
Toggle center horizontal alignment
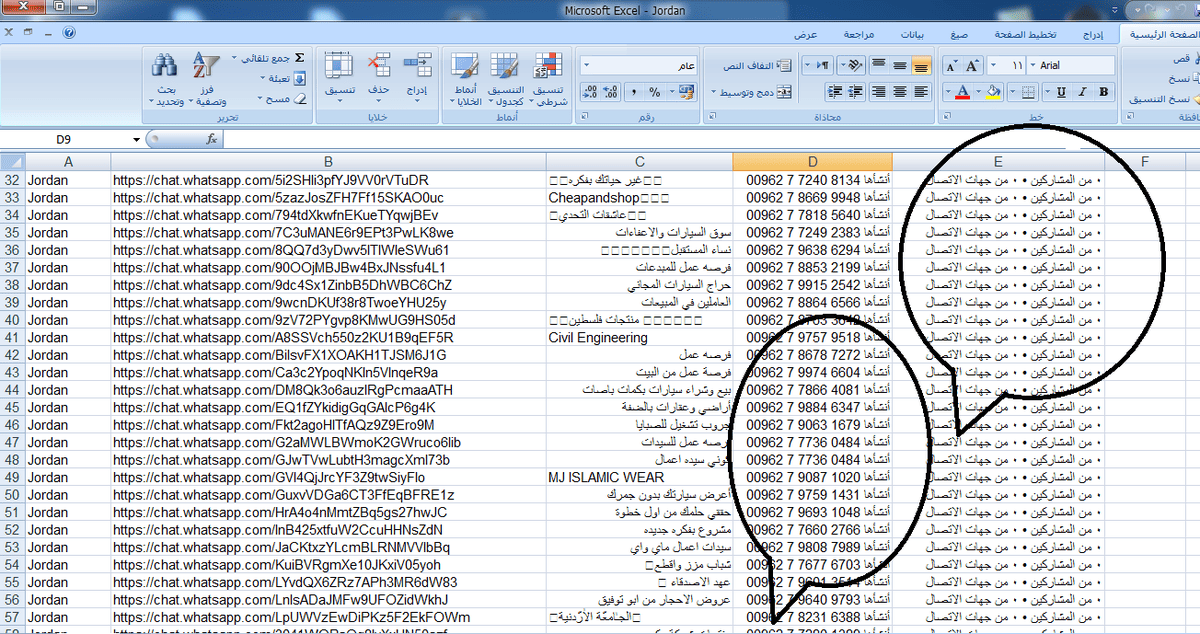[x=900, y=92]
